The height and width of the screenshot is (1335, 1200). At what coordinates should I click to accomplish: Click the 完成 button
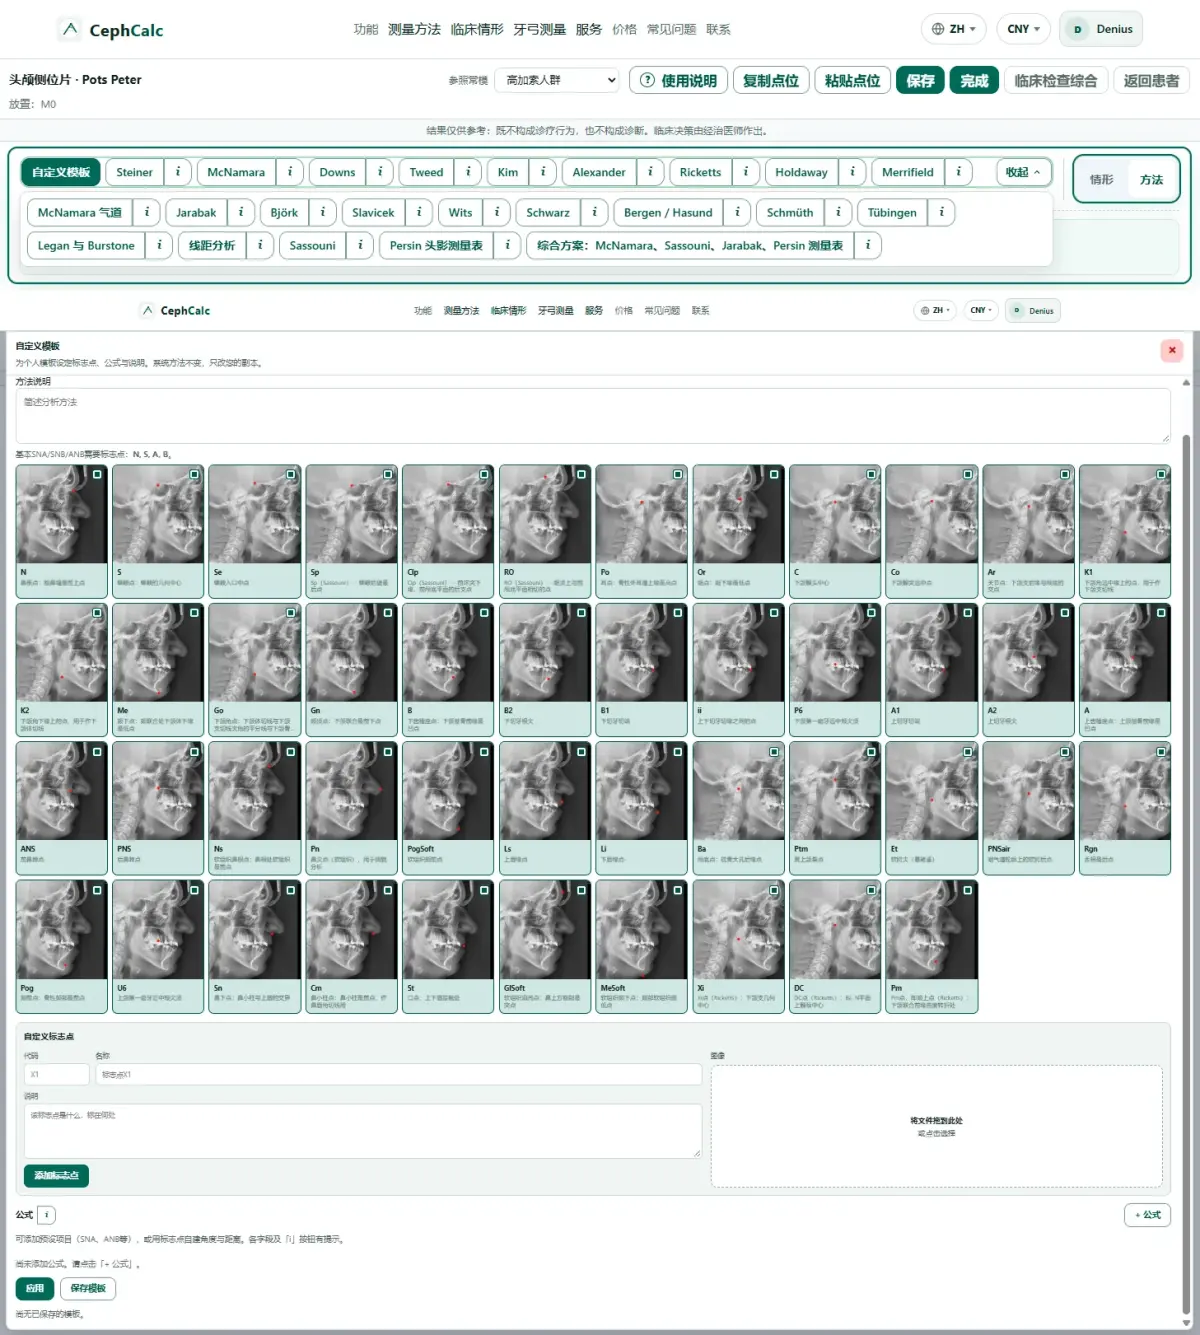point(975,81)
